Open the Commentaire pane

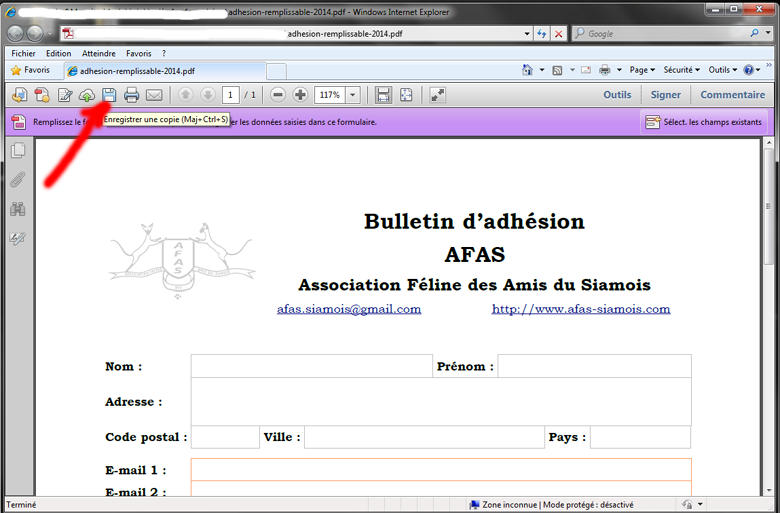[733, 95]
